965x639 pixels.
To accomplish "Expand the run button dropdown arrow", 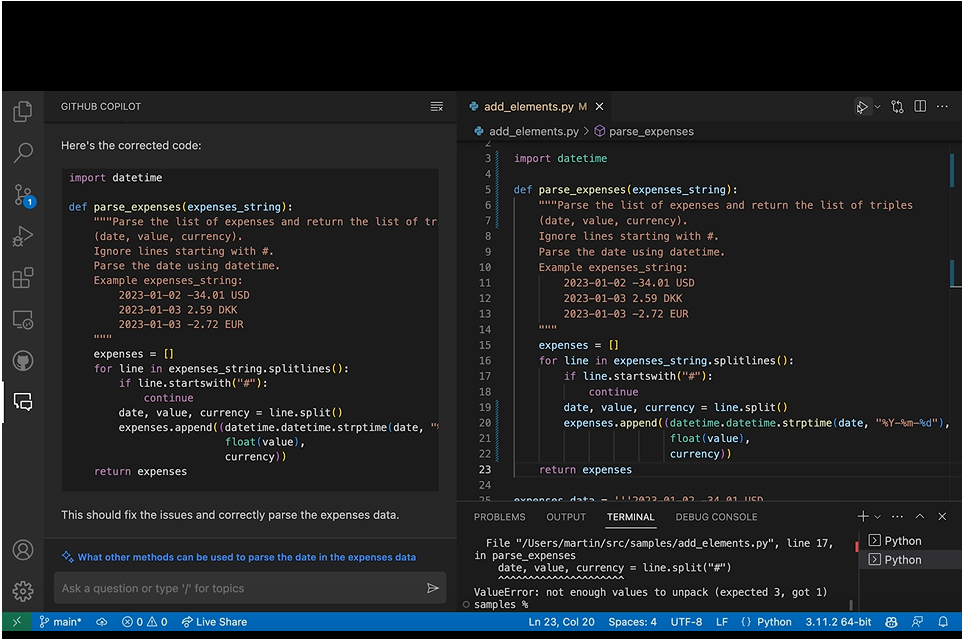I will pos(877,106).
